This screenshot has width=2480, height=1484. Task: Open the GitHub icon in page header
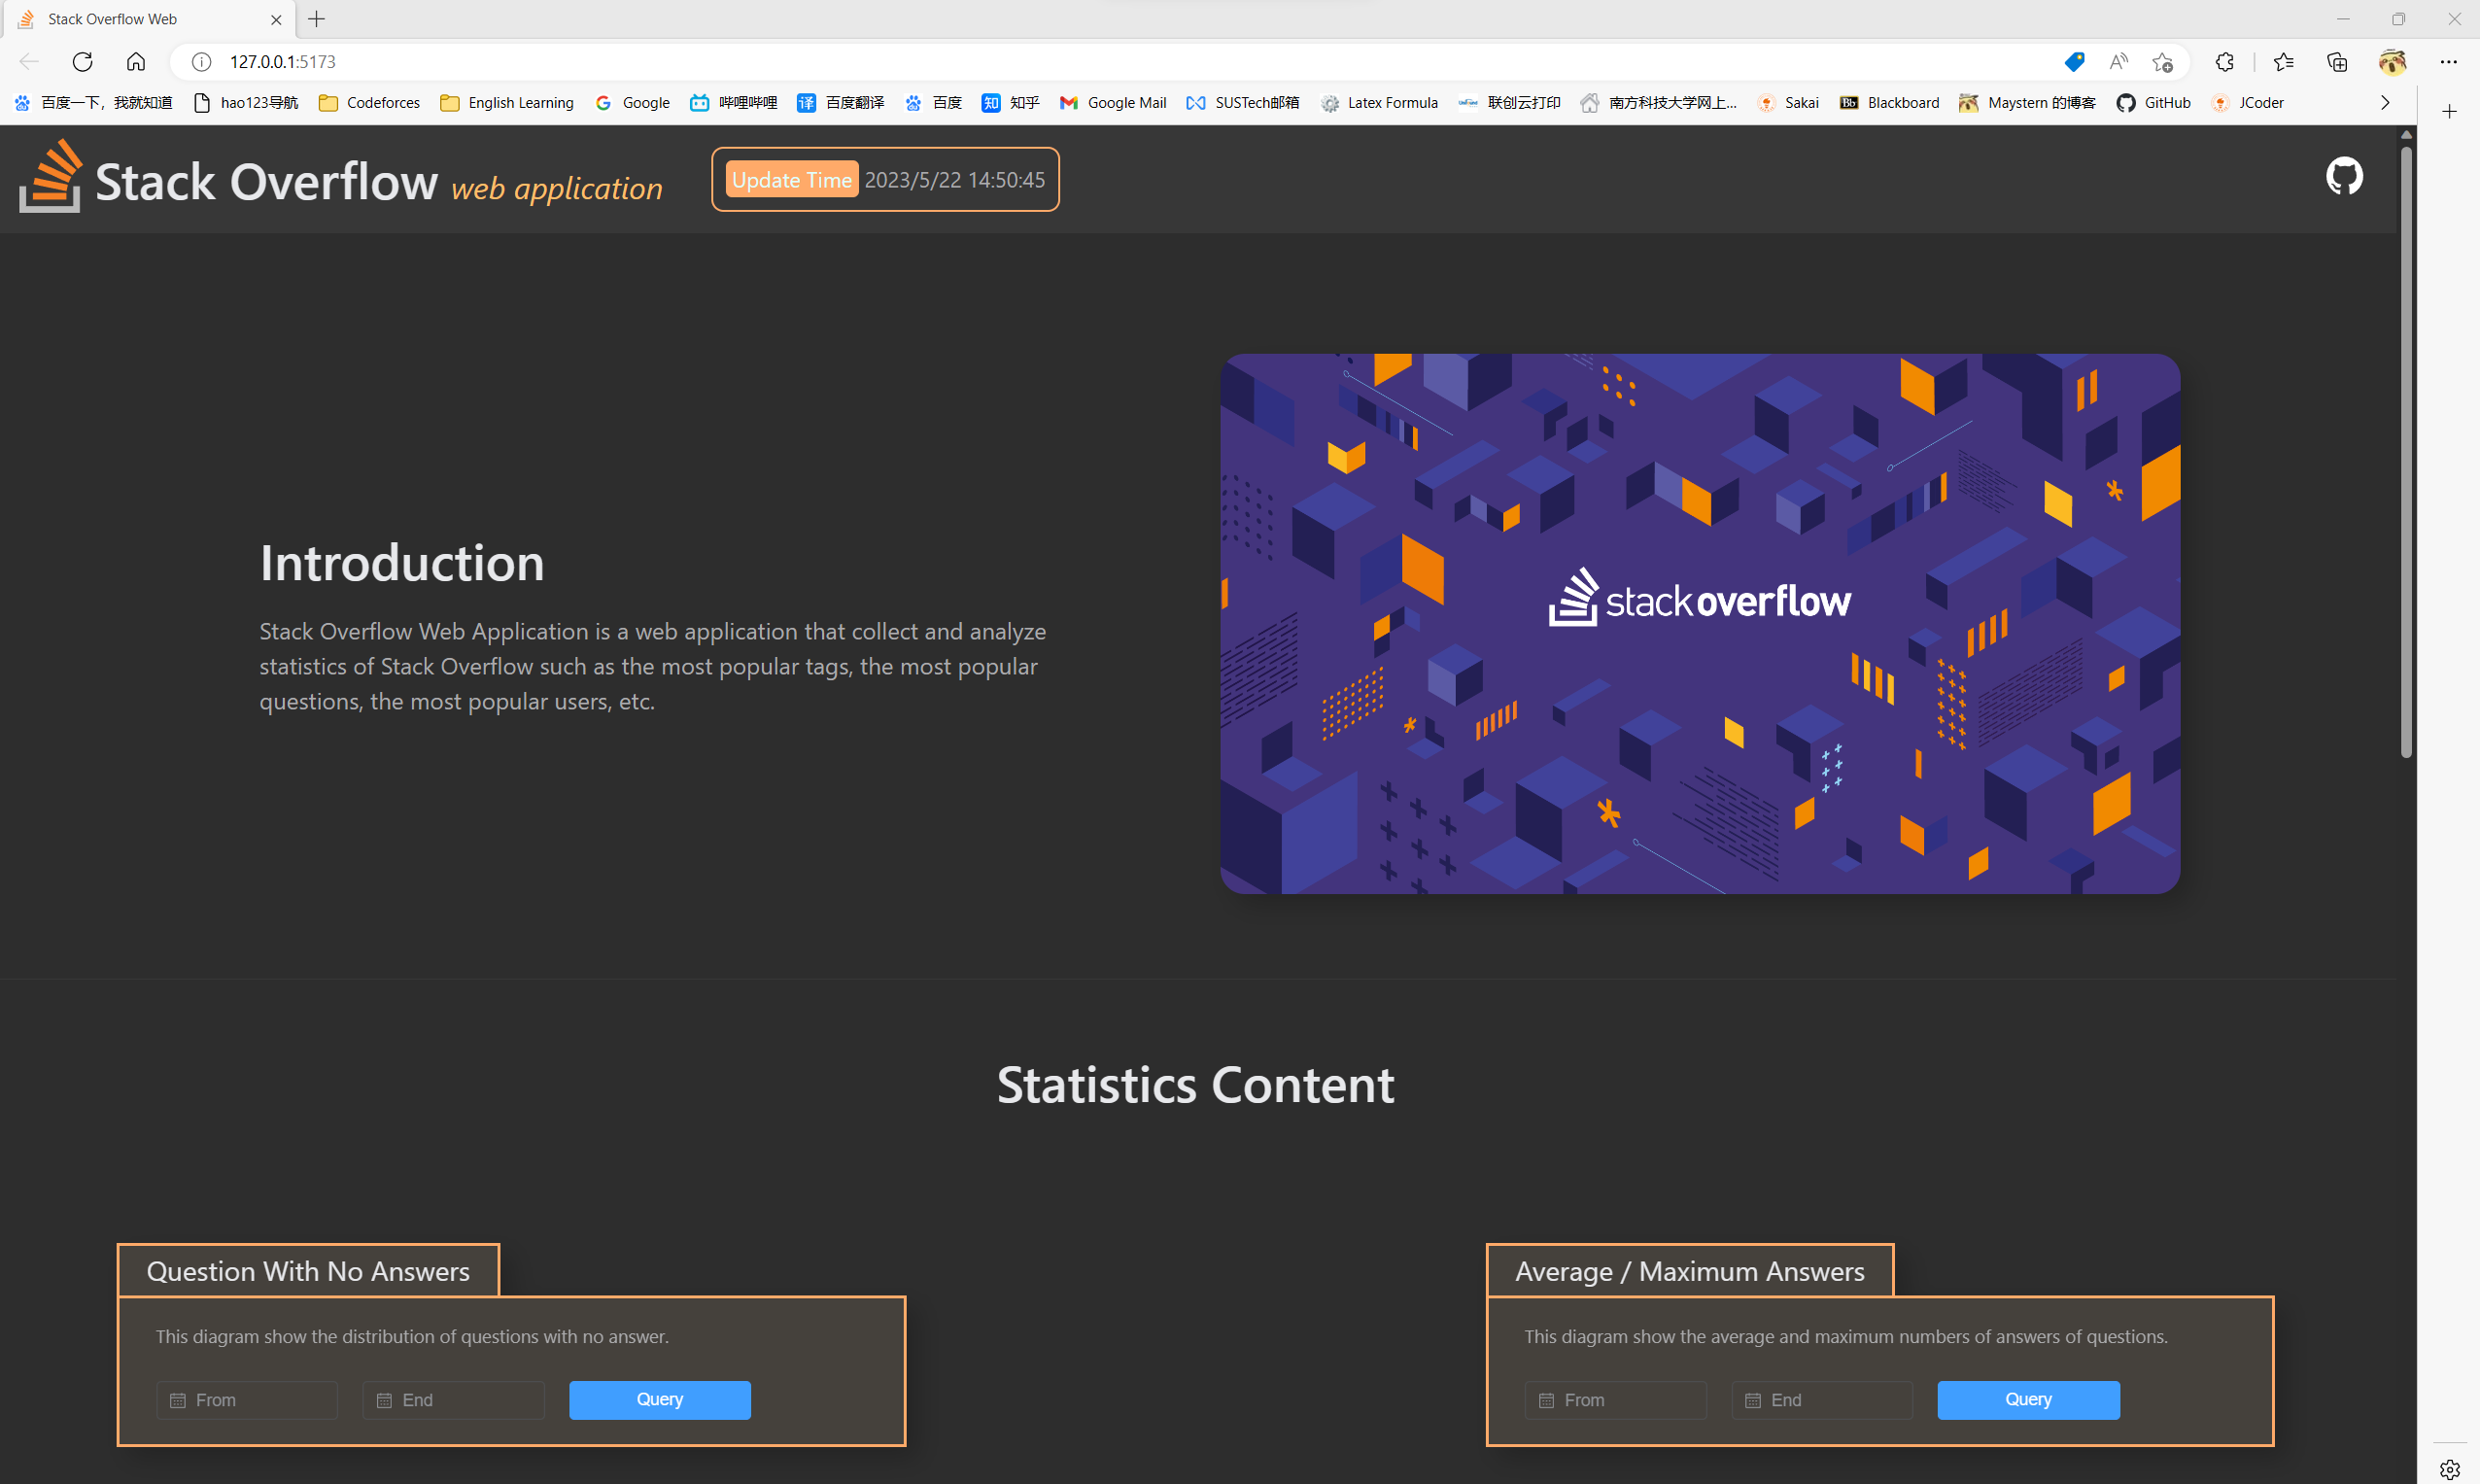[2343, 177]
